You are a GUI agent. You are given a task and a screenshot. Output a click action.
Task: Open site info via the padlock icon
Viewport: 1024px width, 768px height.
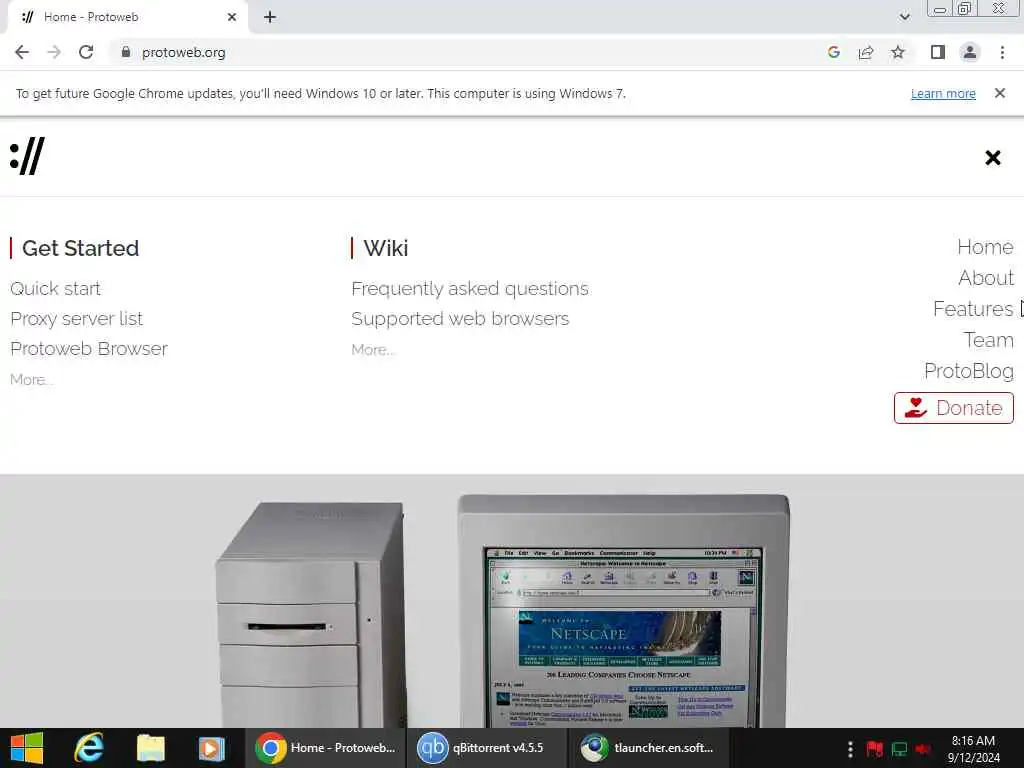(x=126, y=52)
